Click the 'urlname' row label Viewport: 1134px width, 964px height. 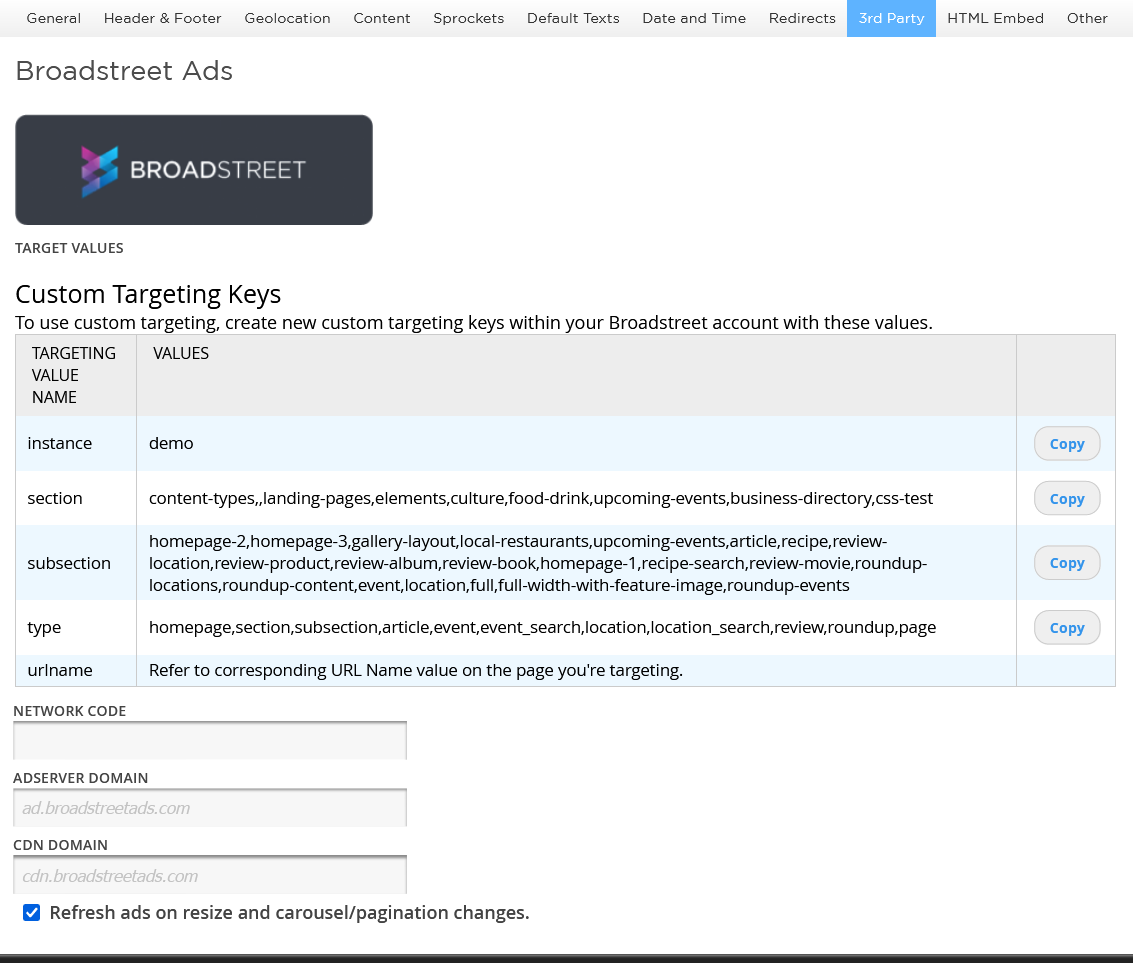click(x=60, y=670)
